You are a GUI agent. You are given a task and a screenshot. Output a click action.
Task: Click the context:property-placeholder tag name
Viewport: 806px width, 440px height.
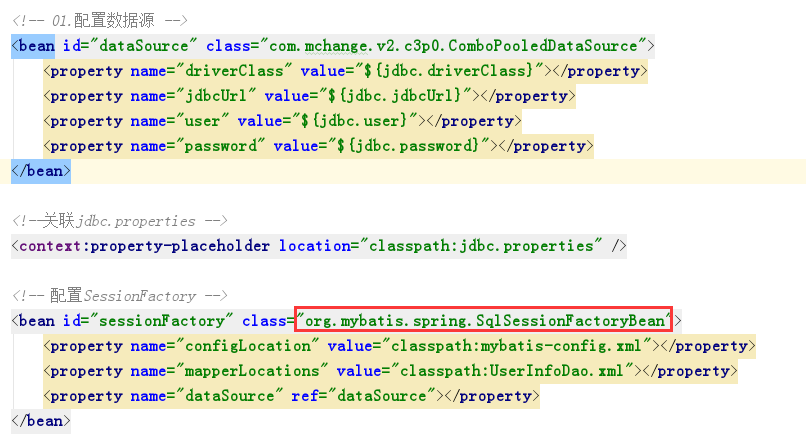point(144,246)
